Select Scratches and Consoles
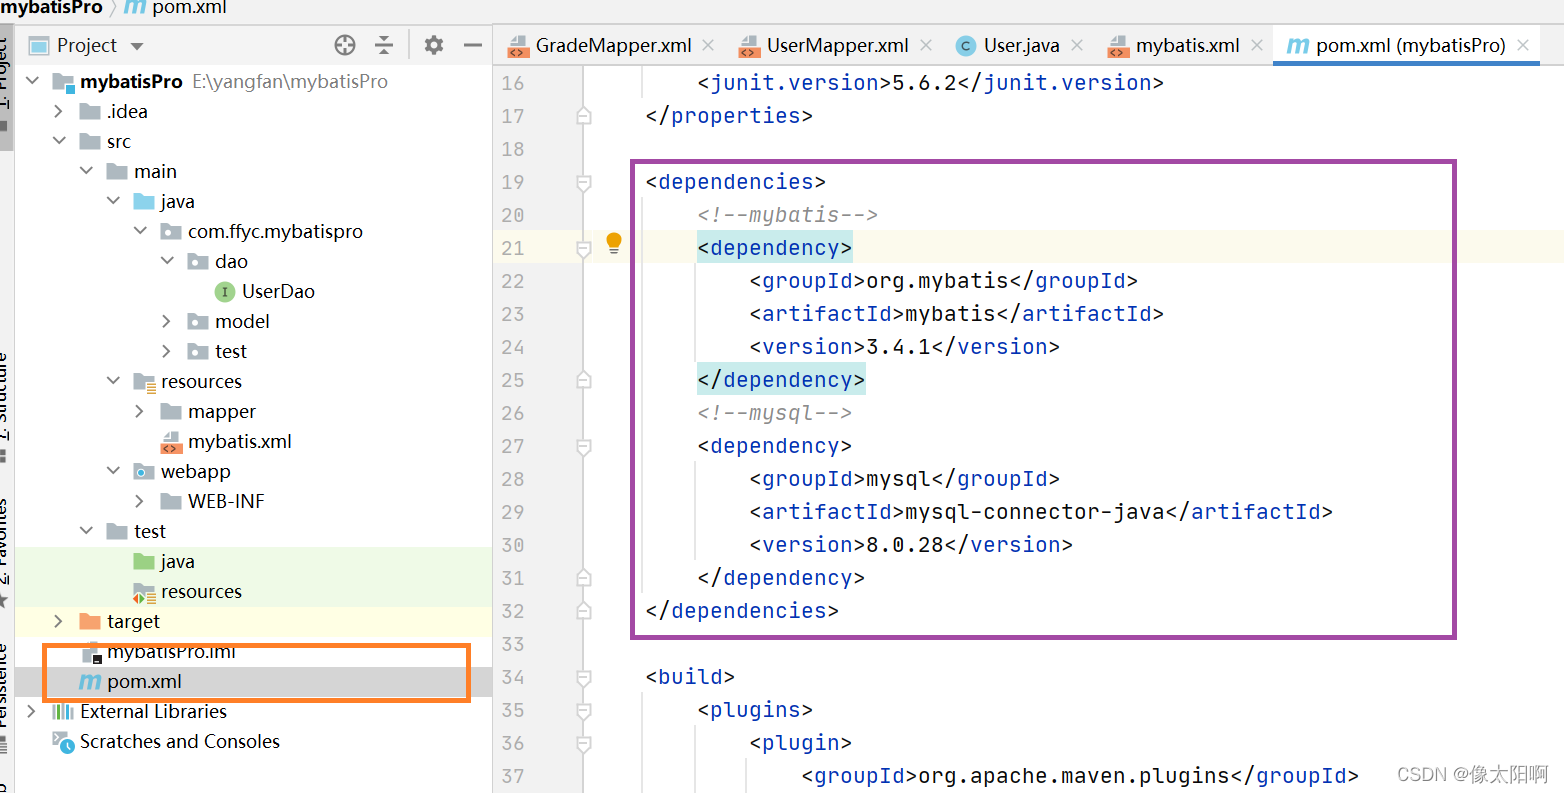This screenshot has height=793, width=1564. (180, 741)
